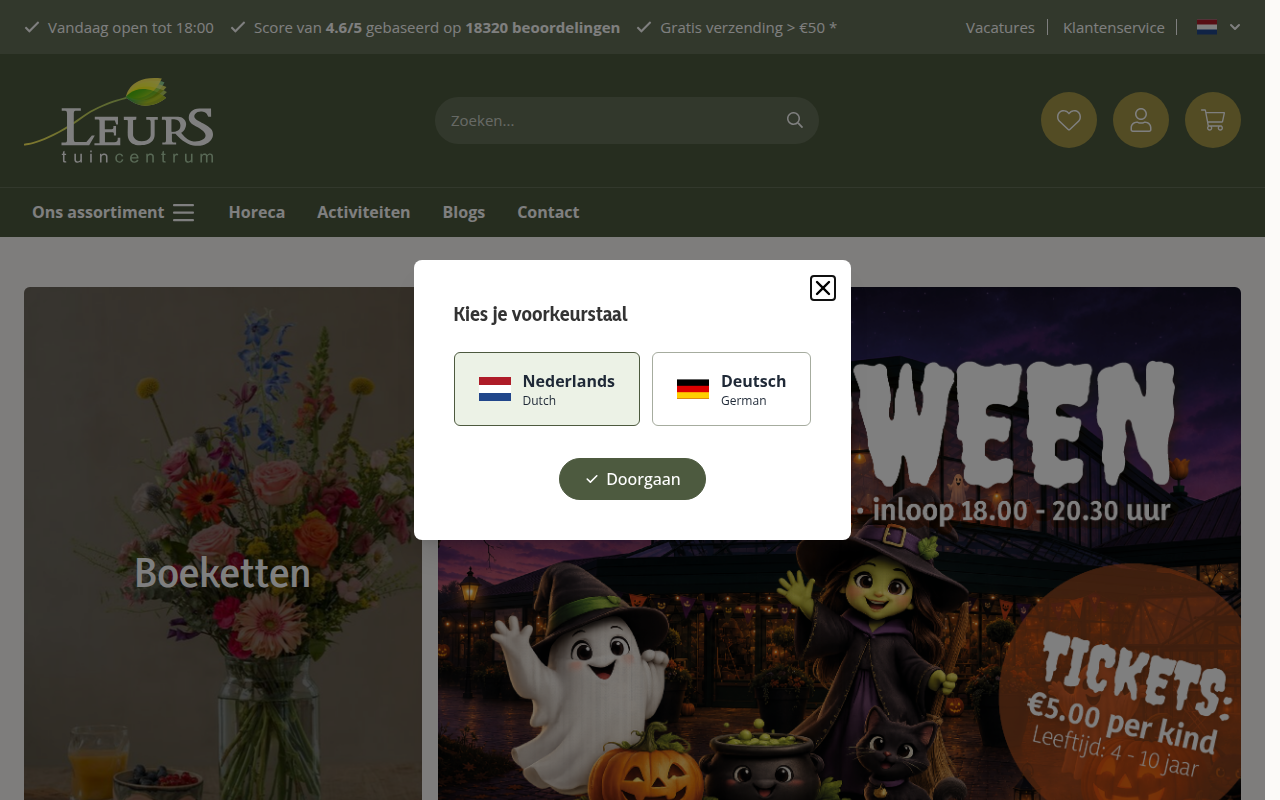Open the Halloween event banner
The image size is (1280, 800).
pos(839,544)
